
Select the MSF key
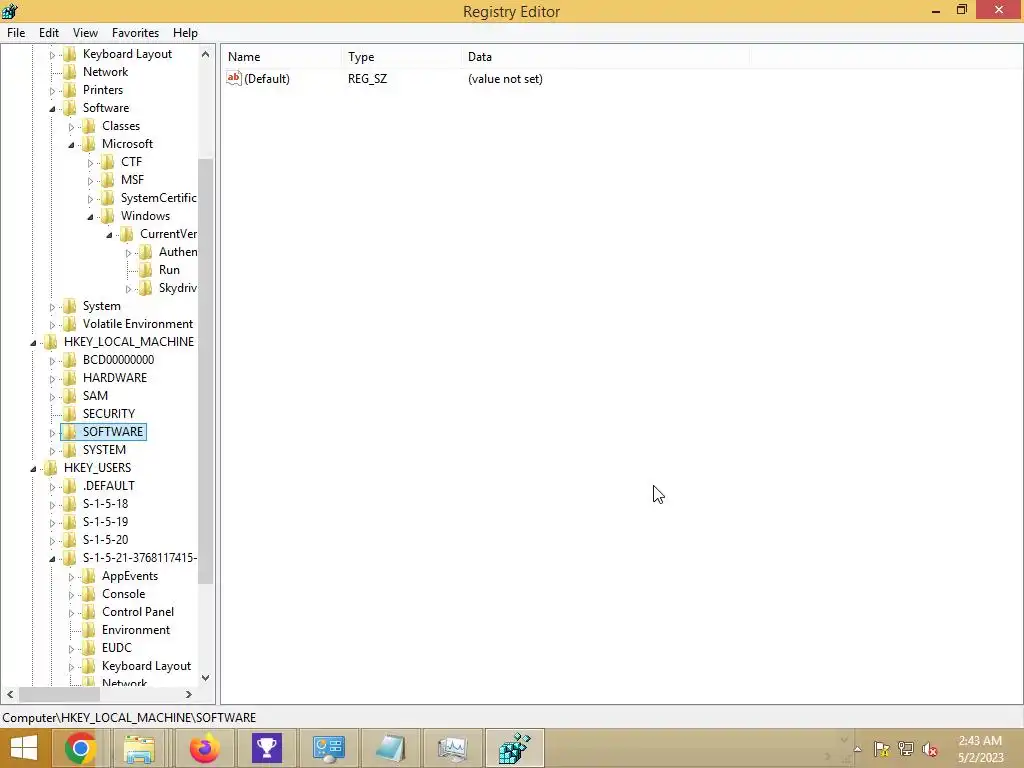(x=132, y=180)
